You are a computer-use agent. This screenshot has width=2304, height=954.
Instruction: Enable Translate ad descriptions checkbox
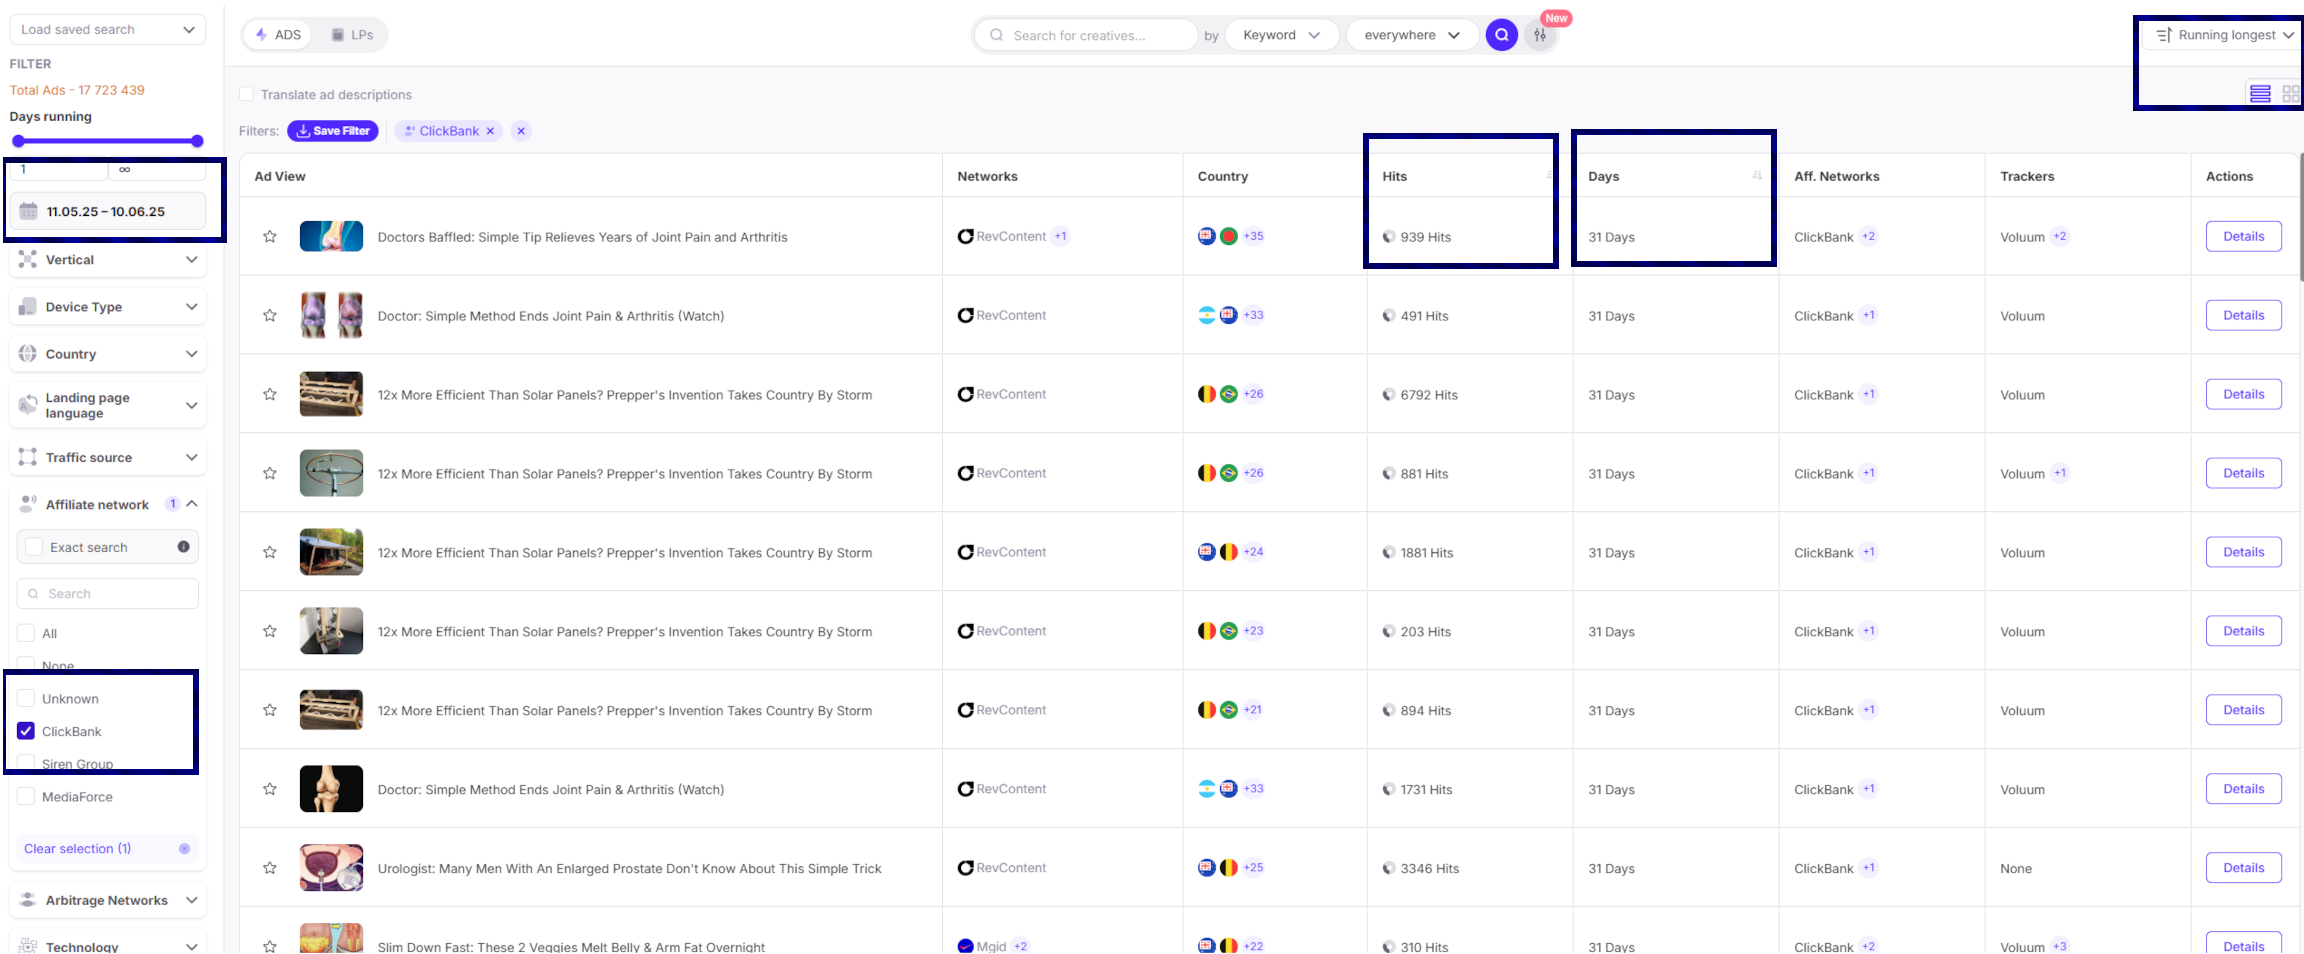click(x=246, y=94)
